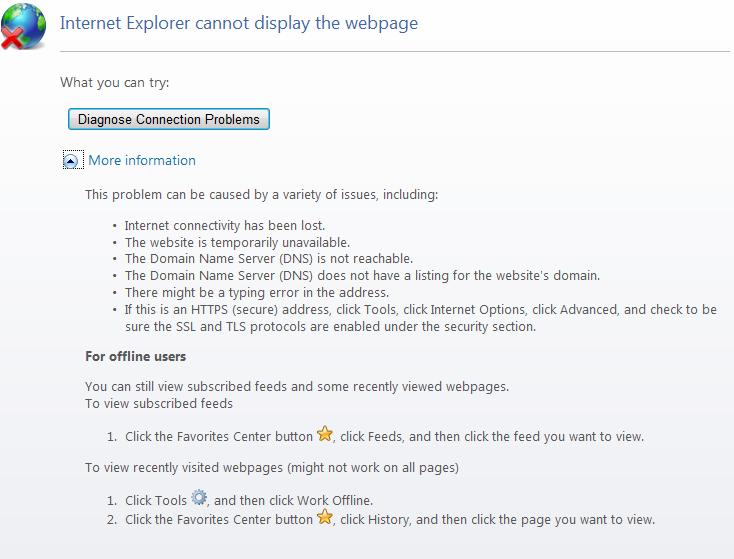Viewport: 734px width, 559px height.
Task: Click the Favorites star icon in History step
Action: point(324,517)
